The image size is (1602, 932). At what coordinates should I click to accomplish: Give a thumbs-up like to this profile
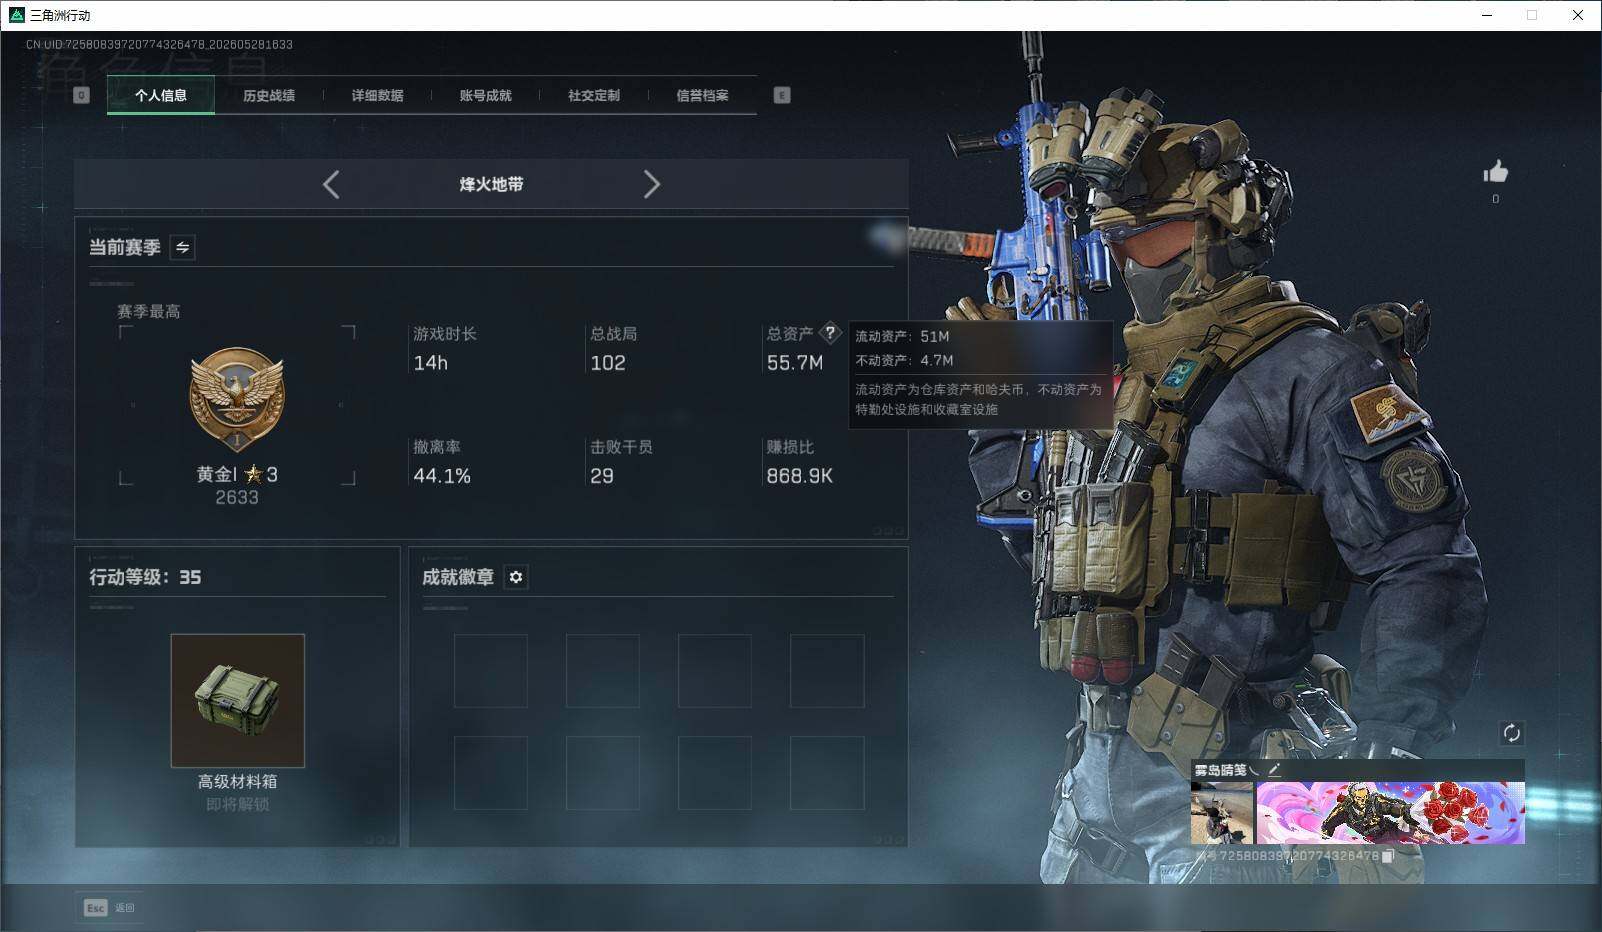pyautogui.click(x=1496, y=172)
